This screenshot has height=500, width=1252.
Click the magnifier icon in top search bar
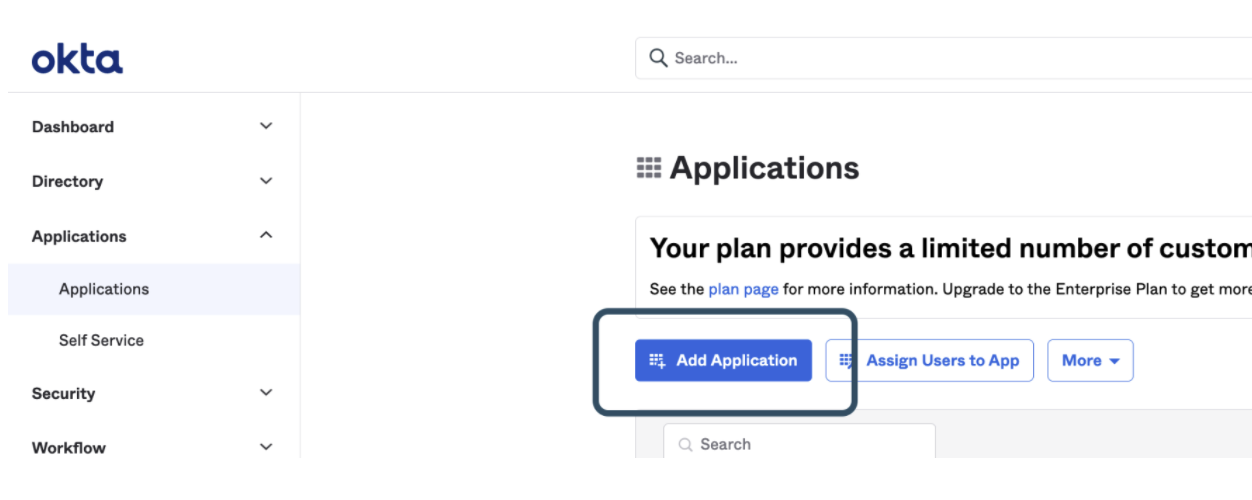[x=658, y=58]
